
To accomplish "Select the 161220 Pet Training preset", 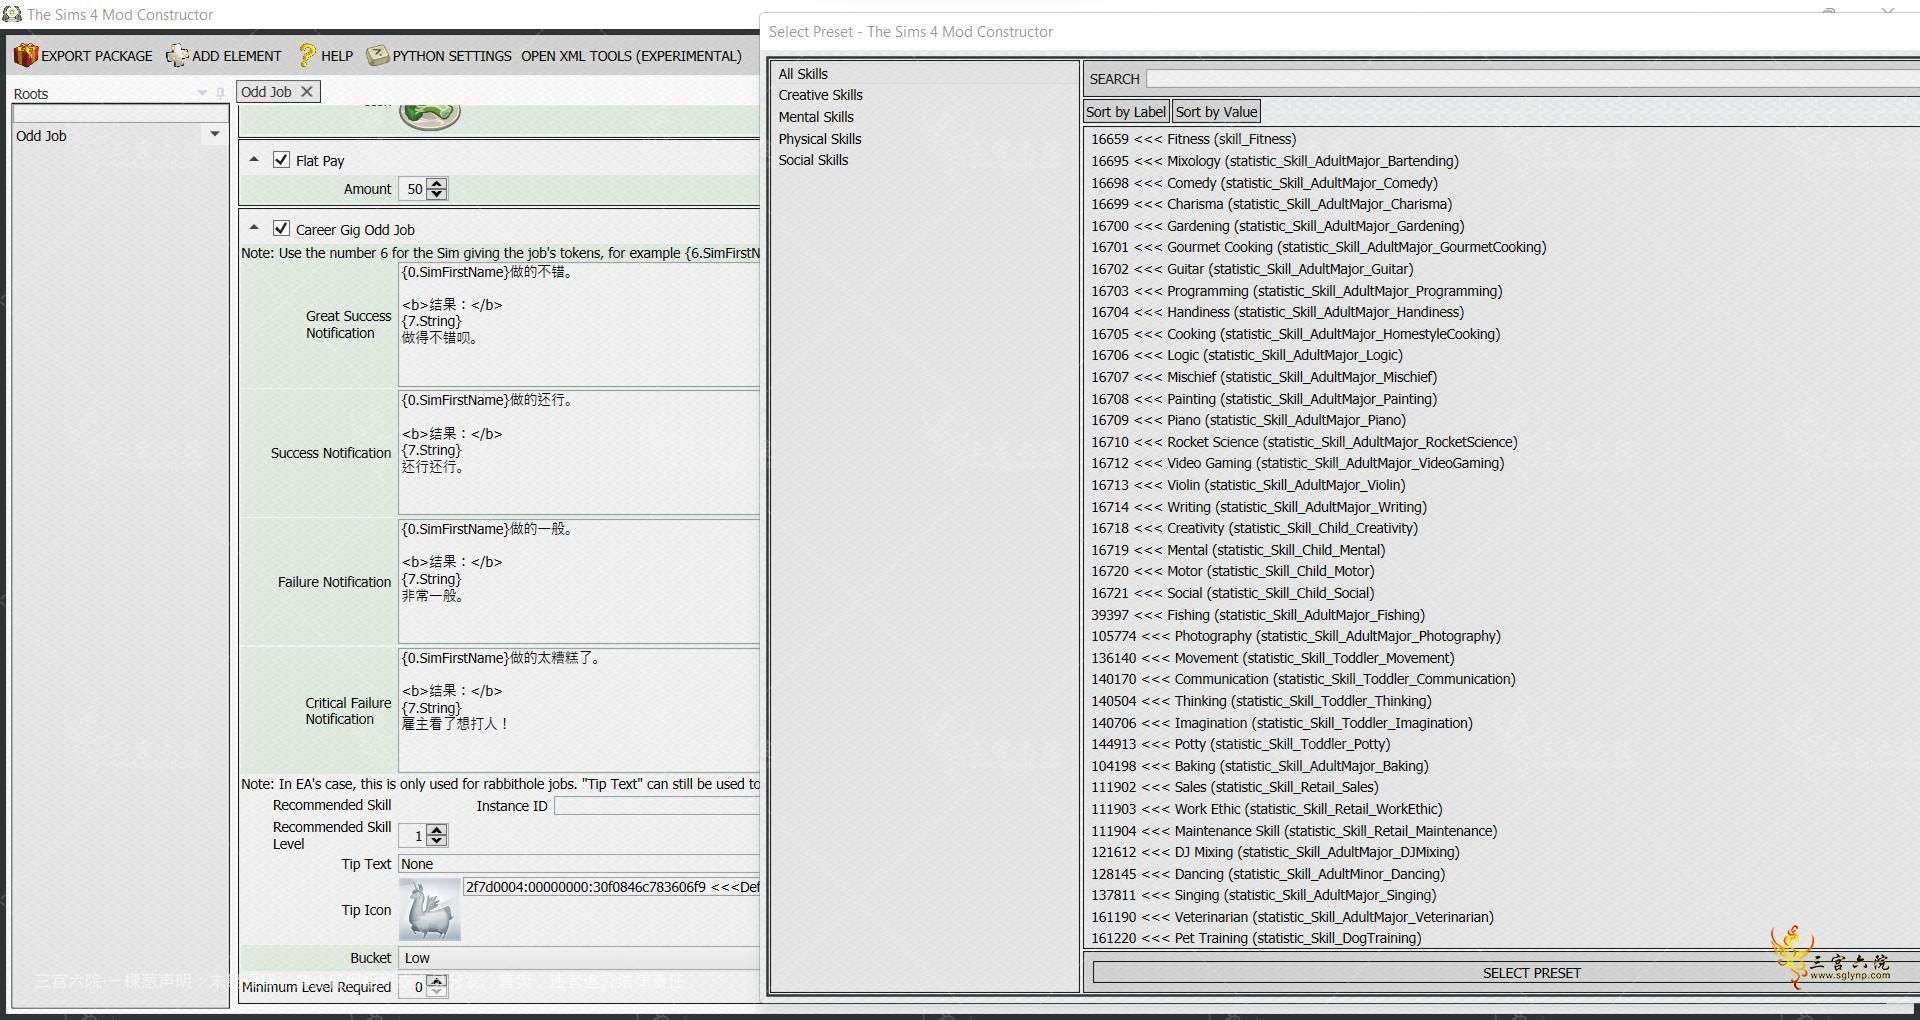I will (1256, 938).
